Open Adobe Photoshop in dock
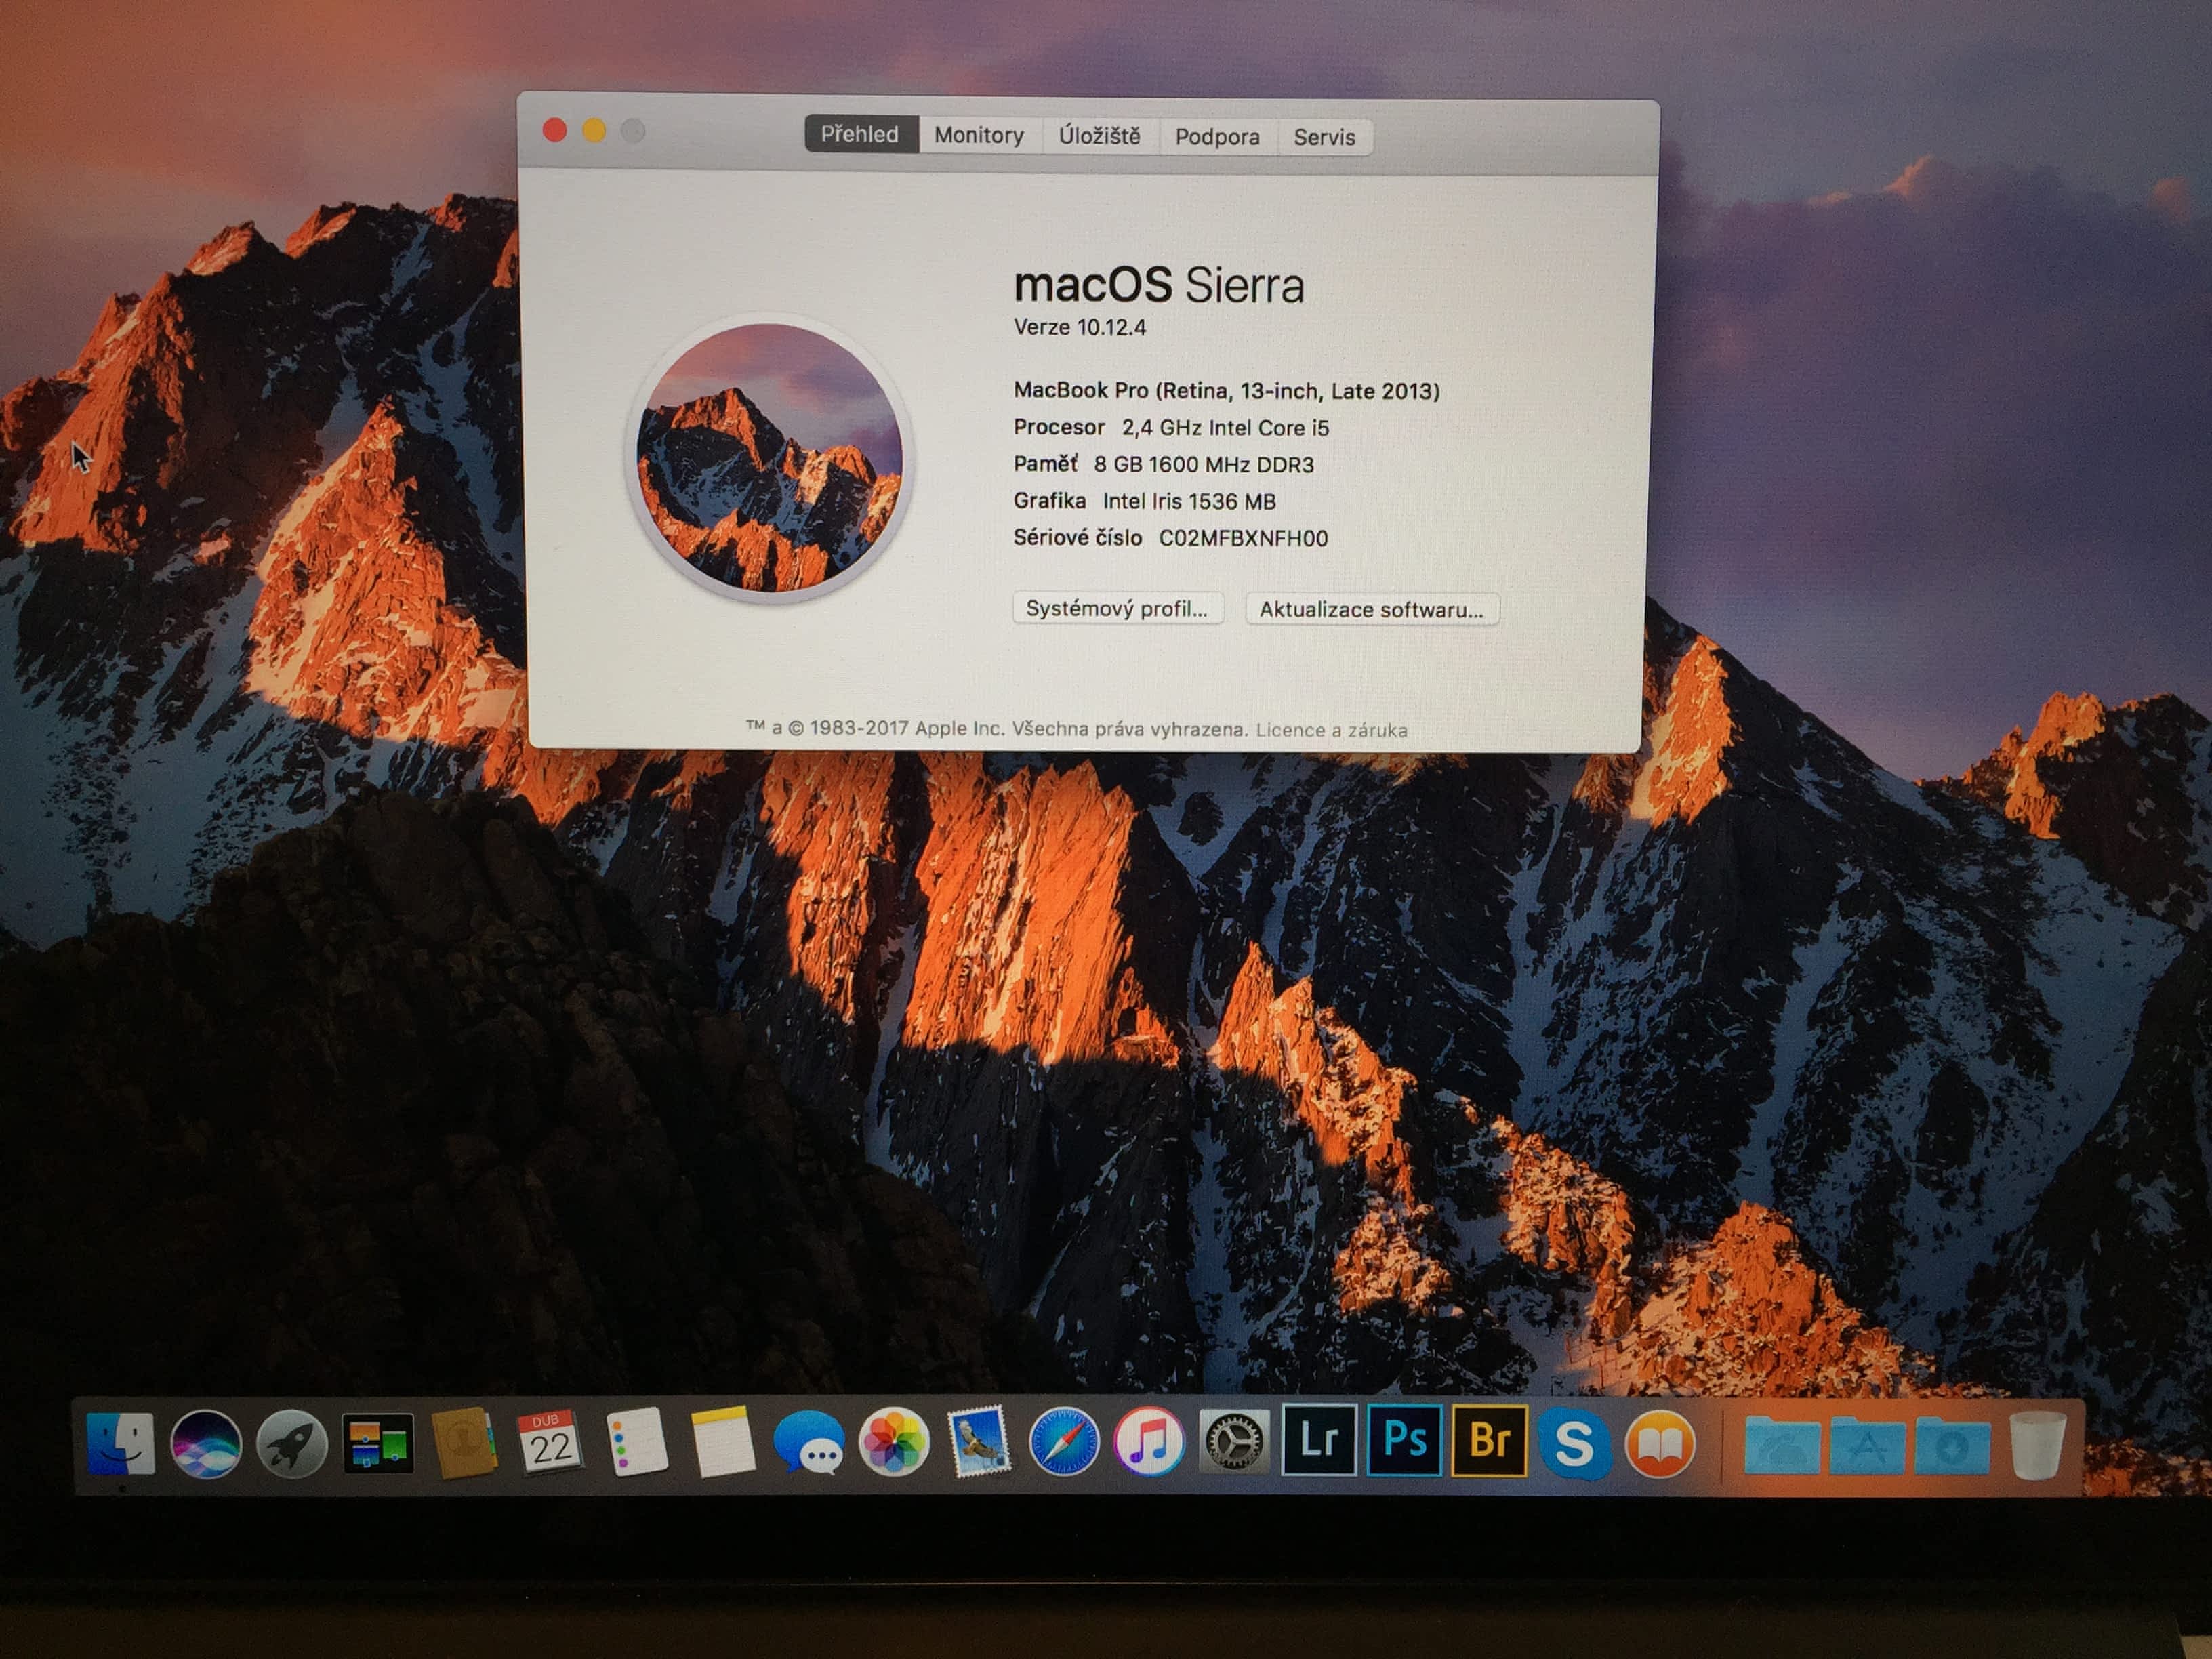 pyautogui.click(x=1403, y=1441)
